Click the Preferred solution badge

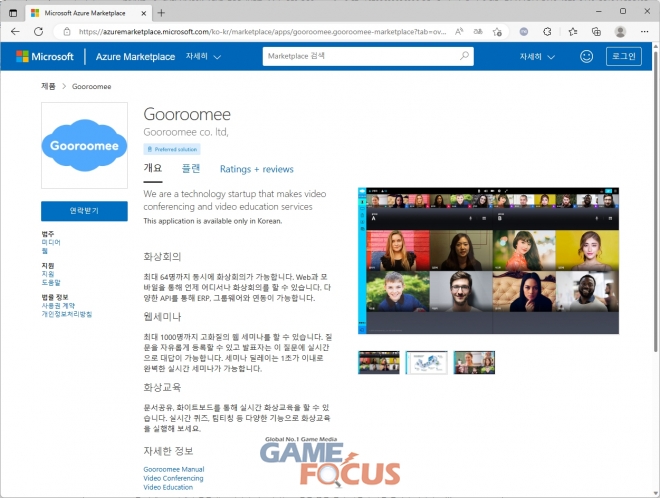(172, 149)
